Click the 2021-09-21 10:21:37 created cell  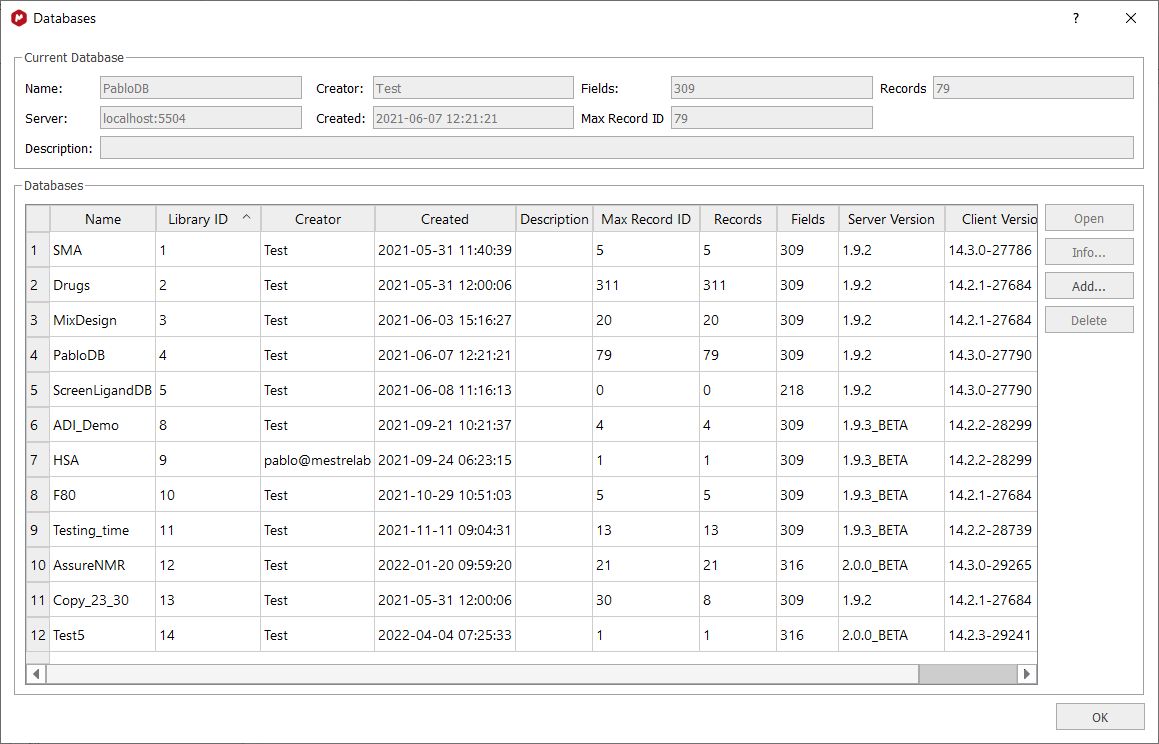pos(445,426)
